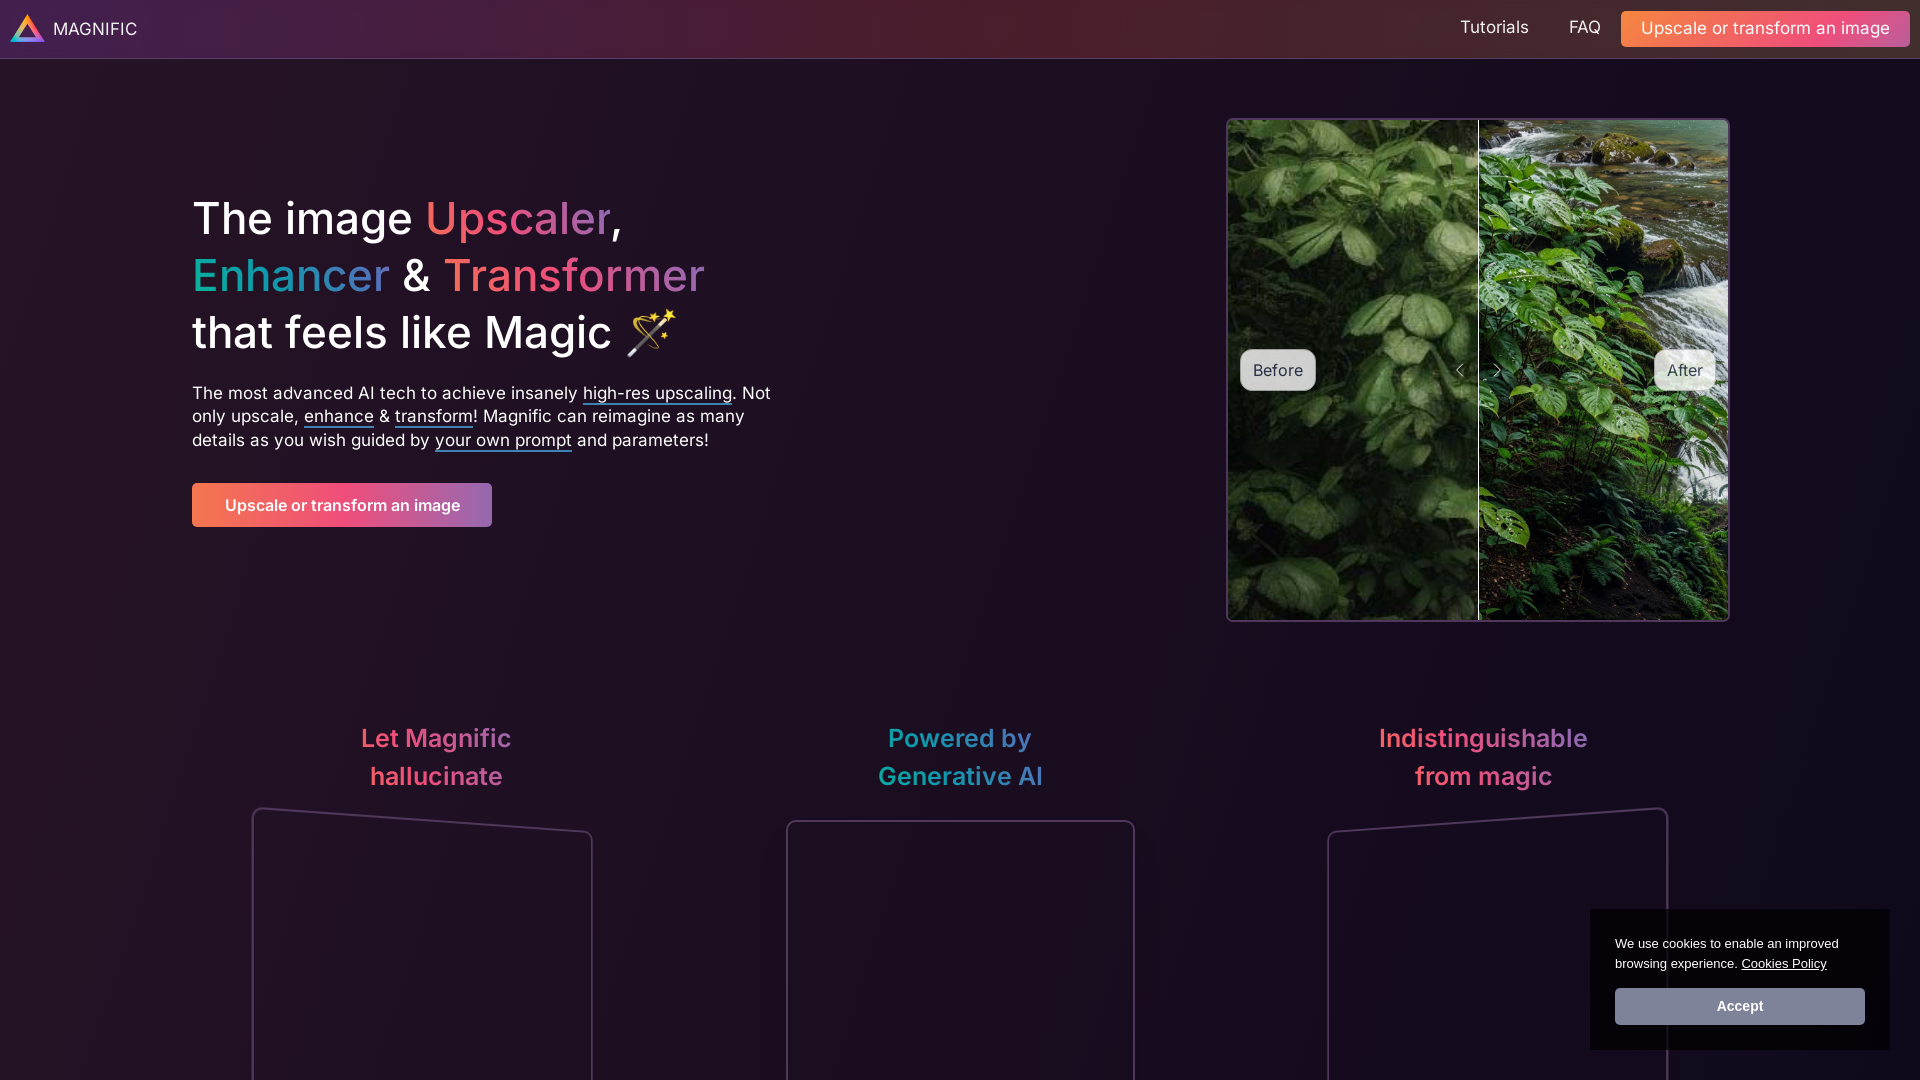Click the Upscaler word in the headline

pyautogui.click(x=518, y=218)
